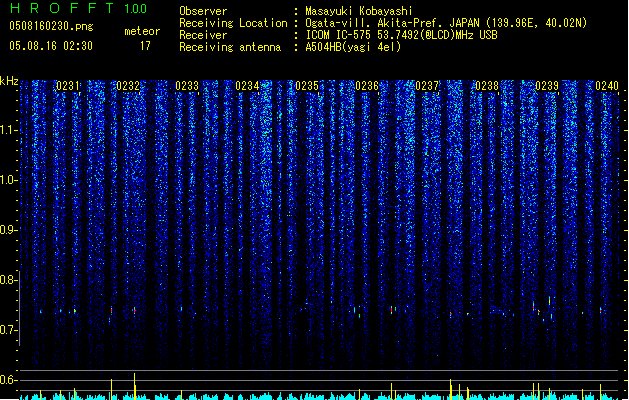Click the meteor count 17

coord(145,46)
